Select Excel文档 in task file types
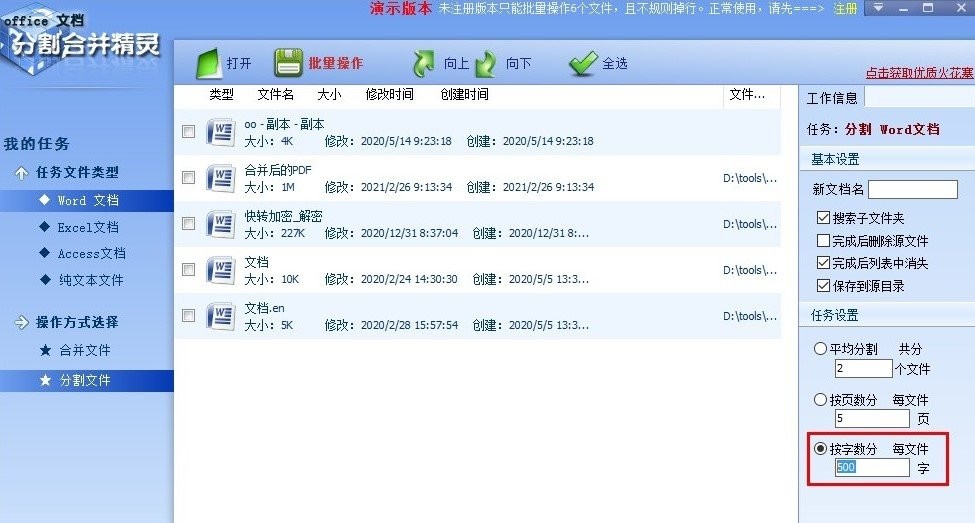Screen dimensions: 975x523 coord(87,227)
